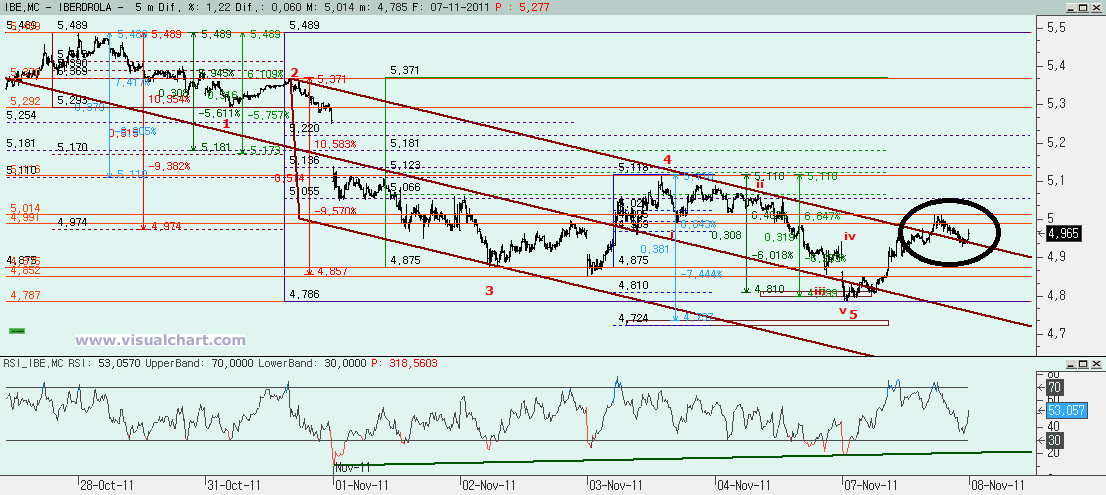The width and height of the screenshot is (1106, 495).
Task: Select the red wave label 2 at the top
Action: tap(294, 72)
